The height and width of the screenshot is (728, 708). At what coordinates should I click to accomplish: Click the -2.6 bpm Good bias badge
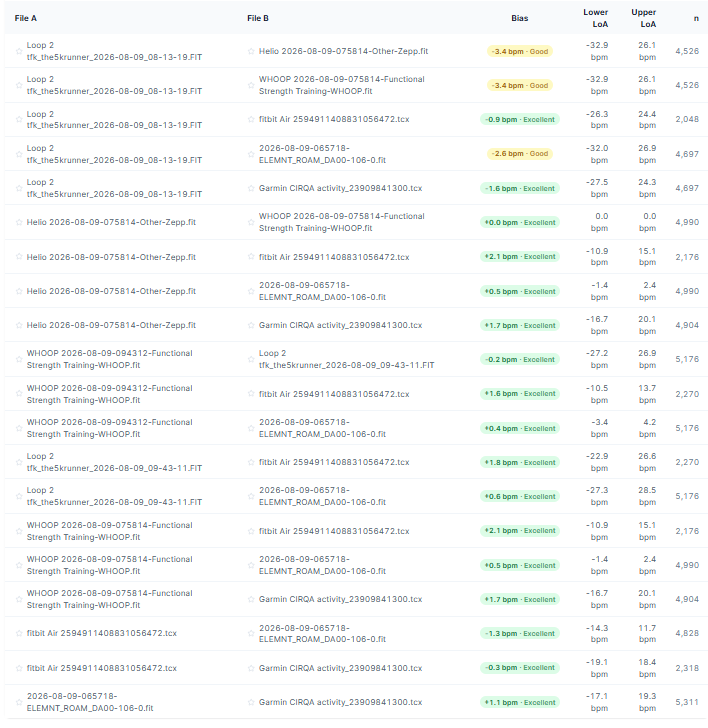[520, 154]
